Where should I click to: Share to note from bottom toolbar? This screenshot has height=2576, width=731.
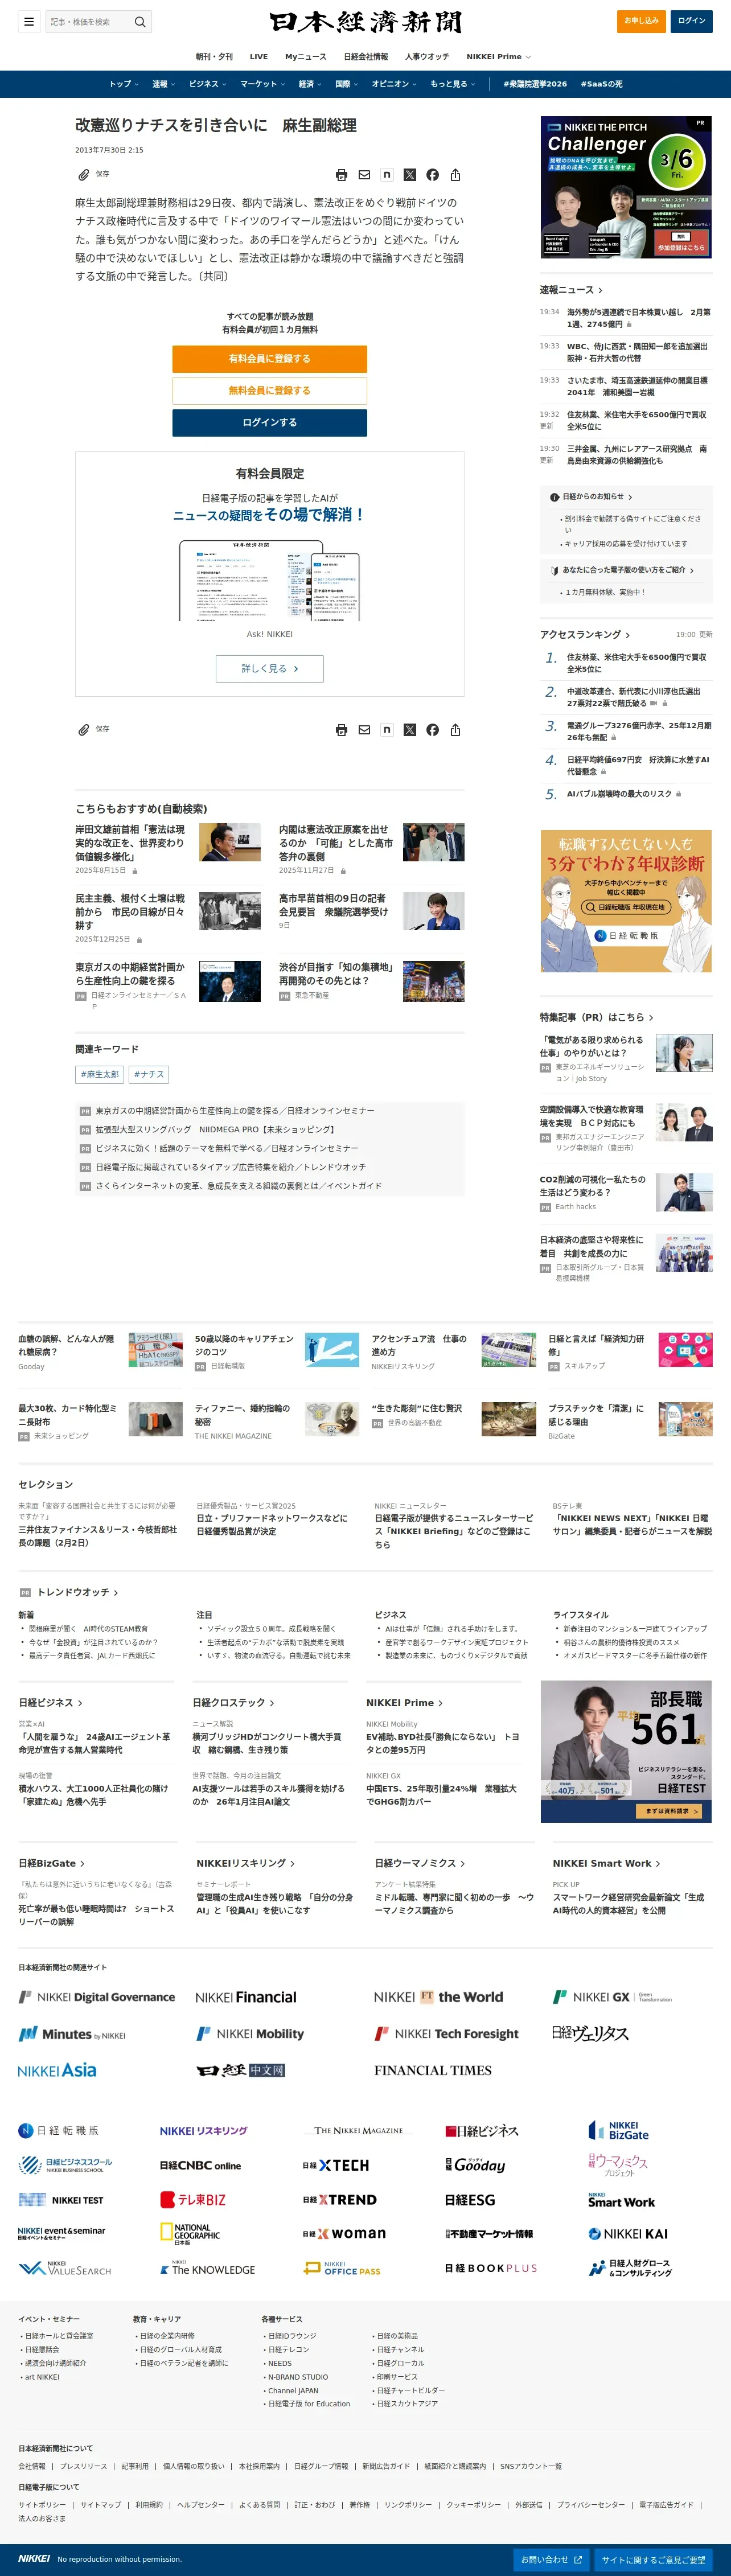pyautogui.click(x=387, y=730)
